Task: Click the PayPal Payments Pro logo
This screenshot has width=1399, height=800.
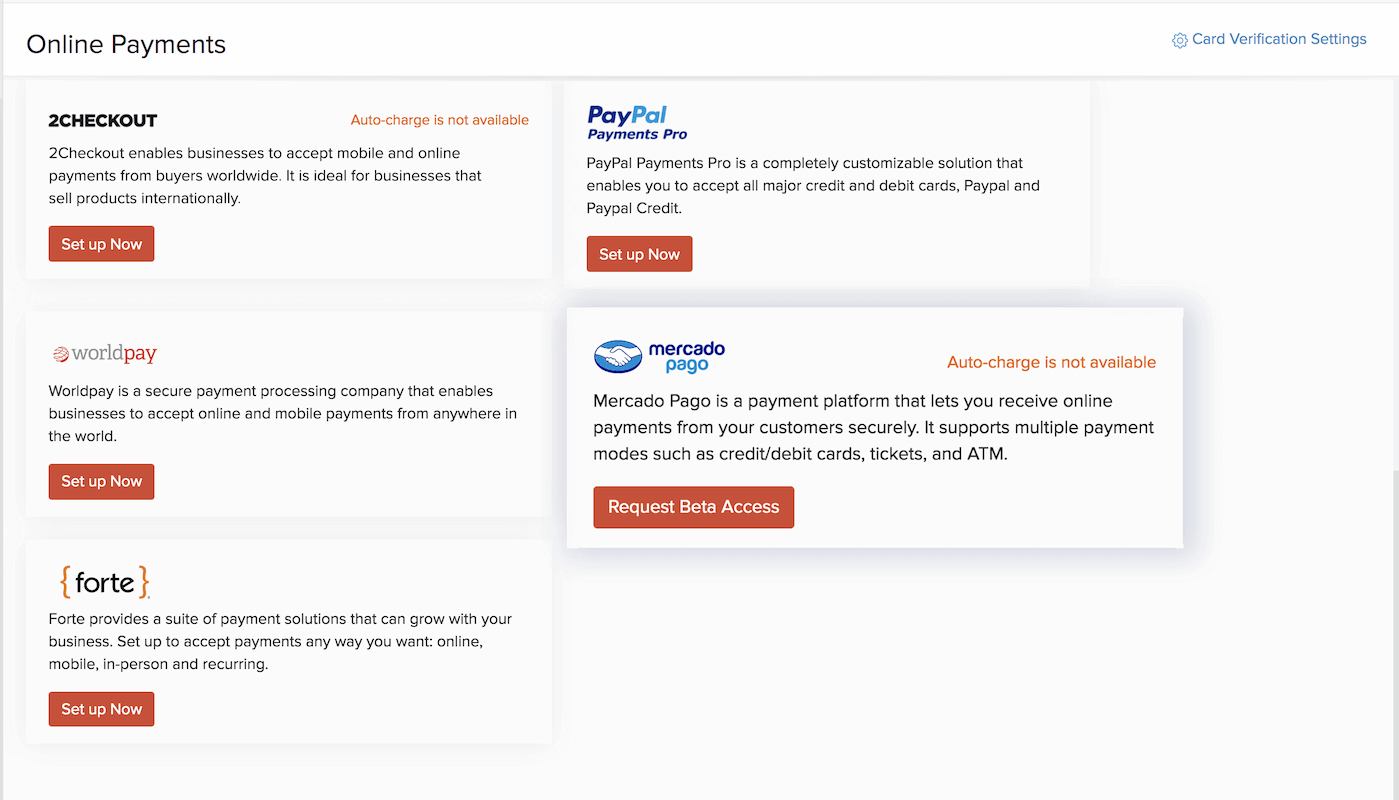Action: 636,122
